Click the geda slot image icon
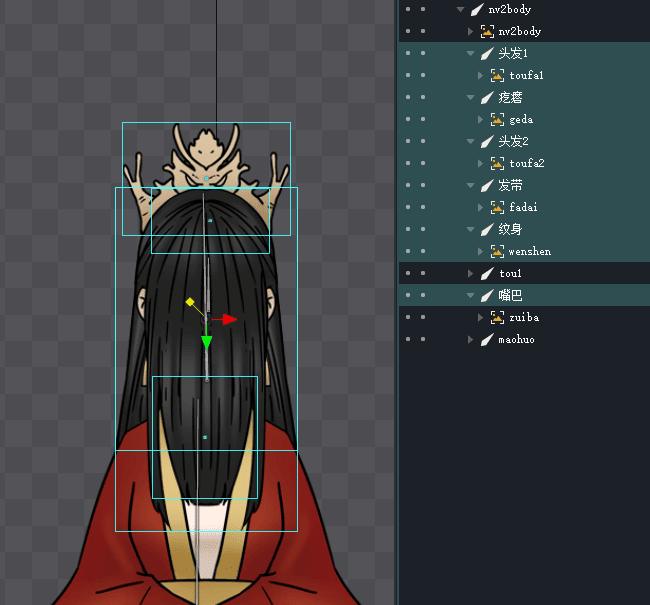This screenshot has height=605, width=650. click(x=497, y=120)
